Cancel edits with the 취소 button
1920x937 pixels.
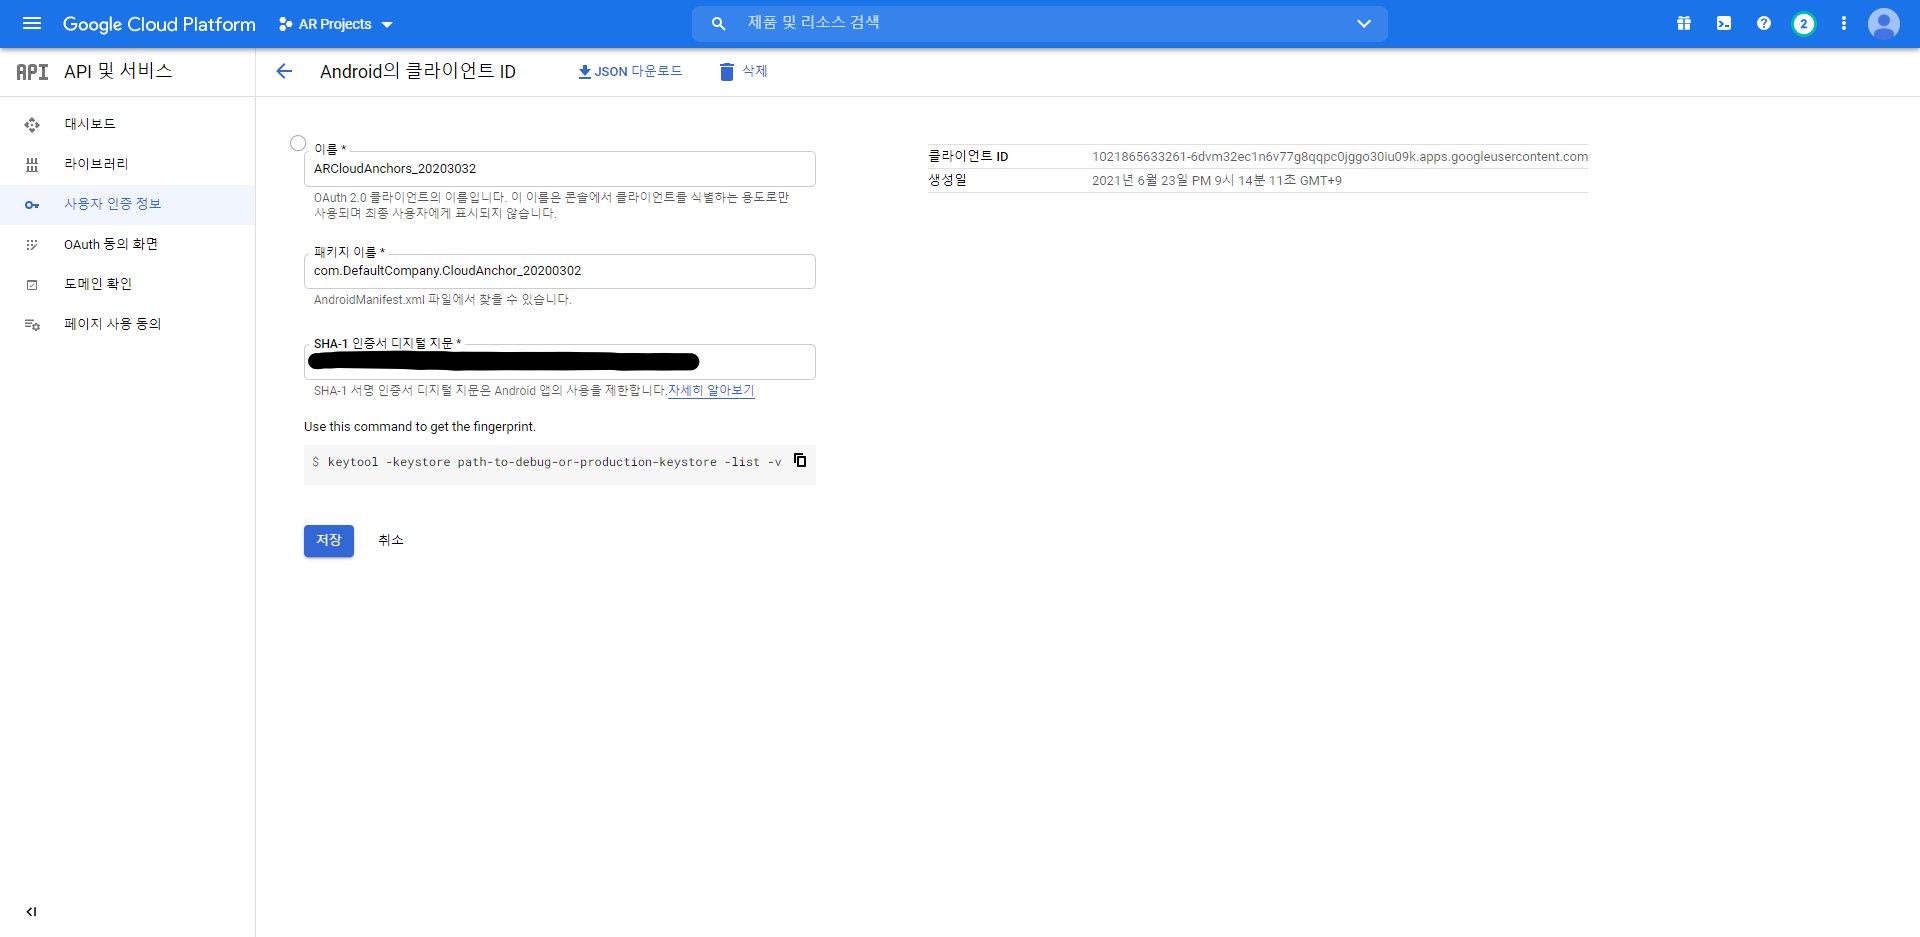[x=391, y=540]
